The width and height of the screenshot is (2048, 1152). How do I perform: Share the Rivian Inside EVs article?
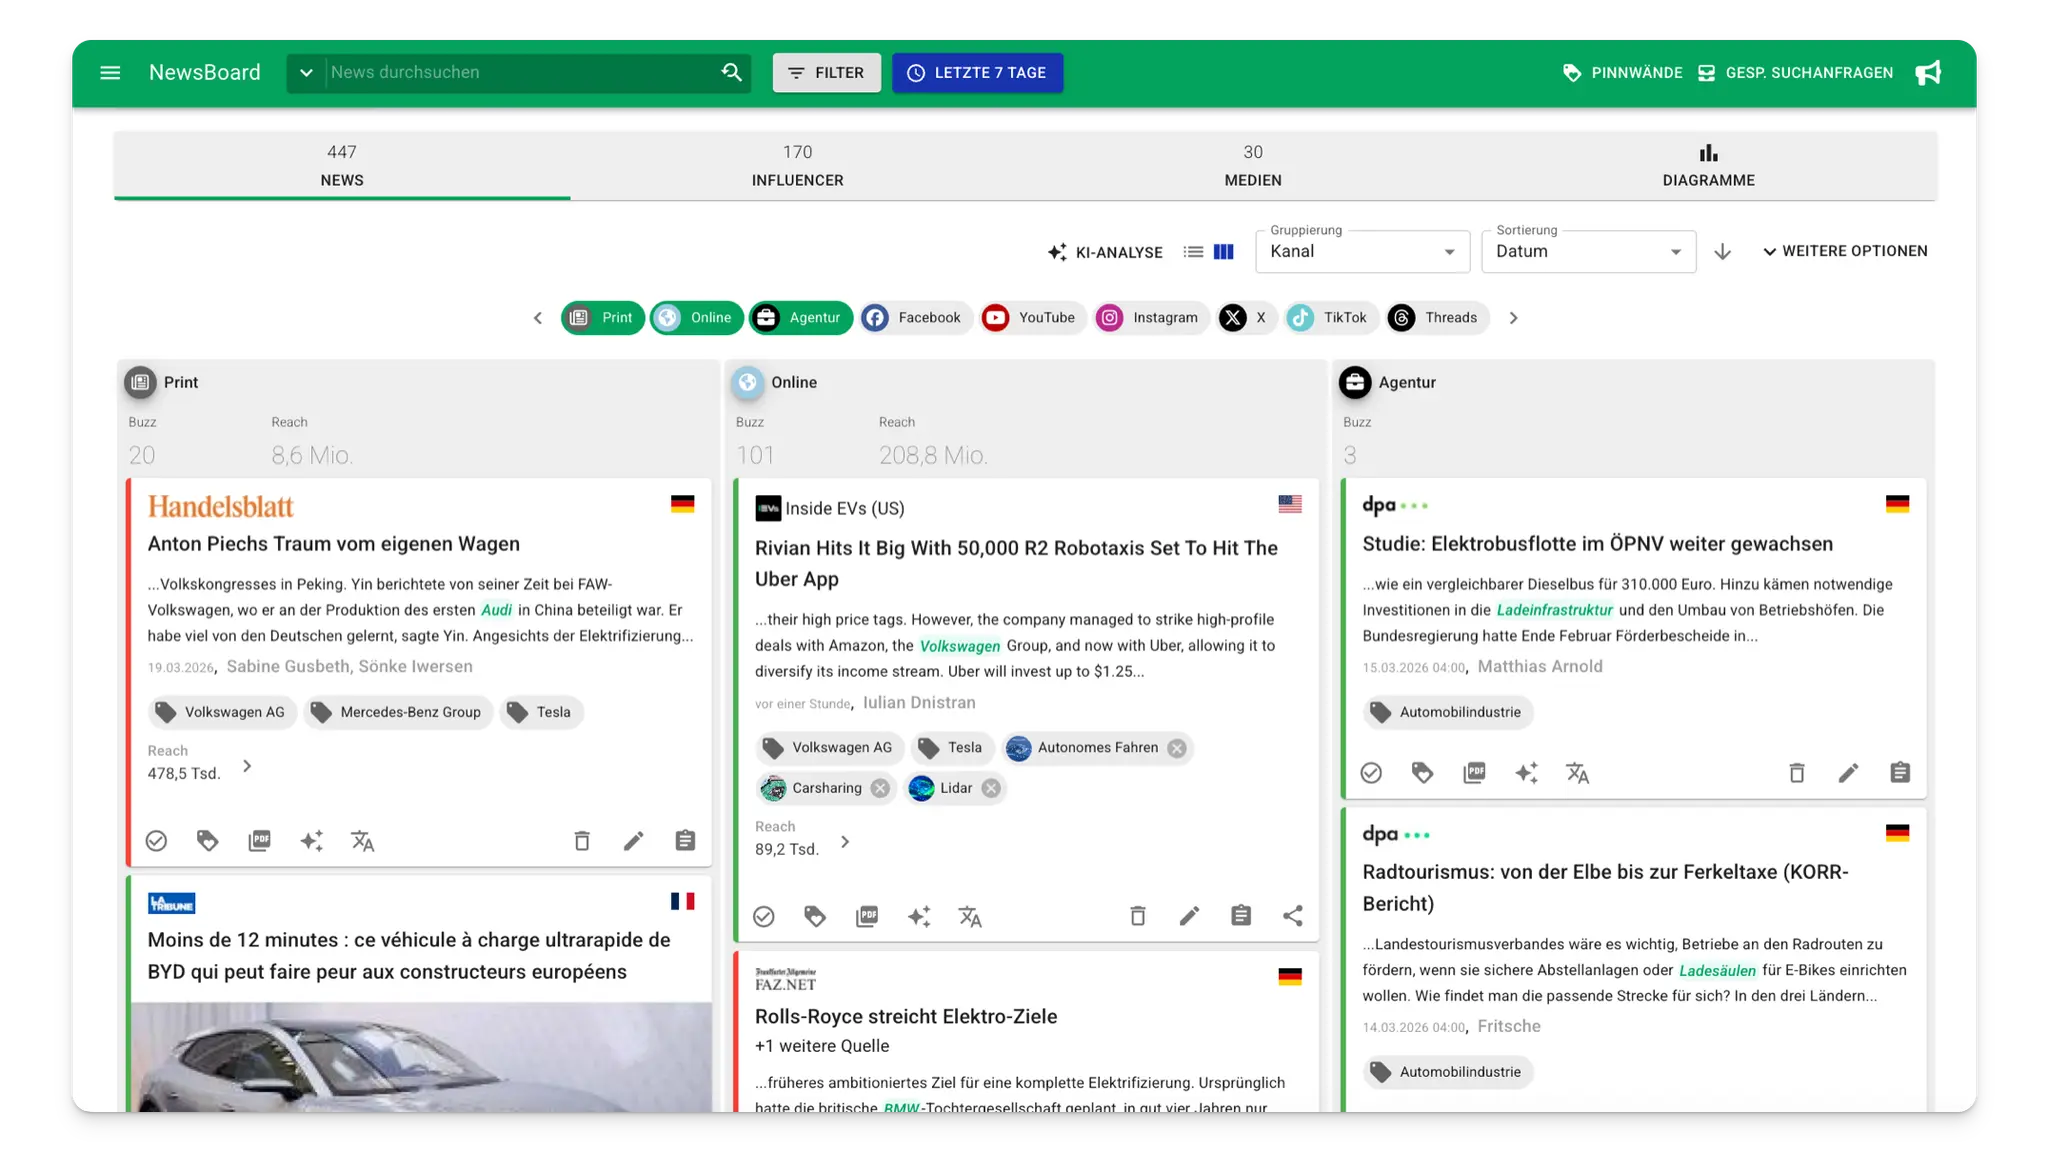coord(1293,916)
